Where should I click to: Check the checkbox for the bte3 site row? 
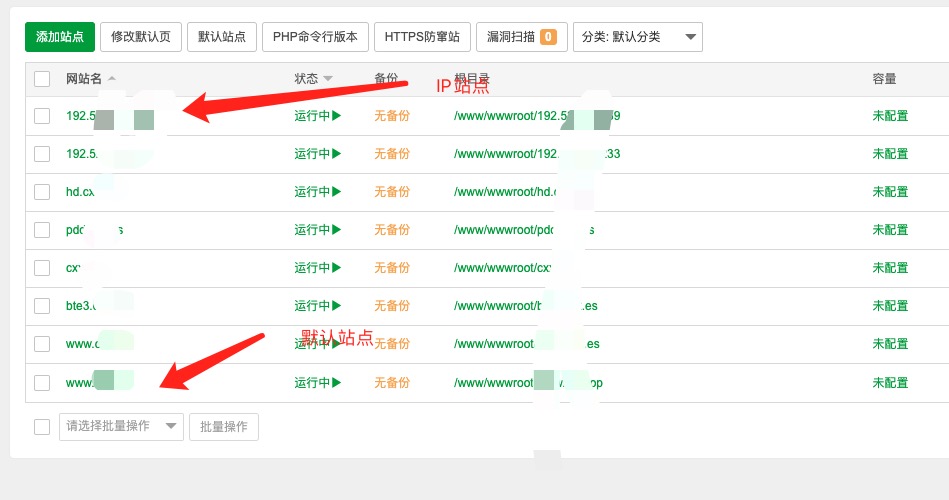tap(42, 306)
